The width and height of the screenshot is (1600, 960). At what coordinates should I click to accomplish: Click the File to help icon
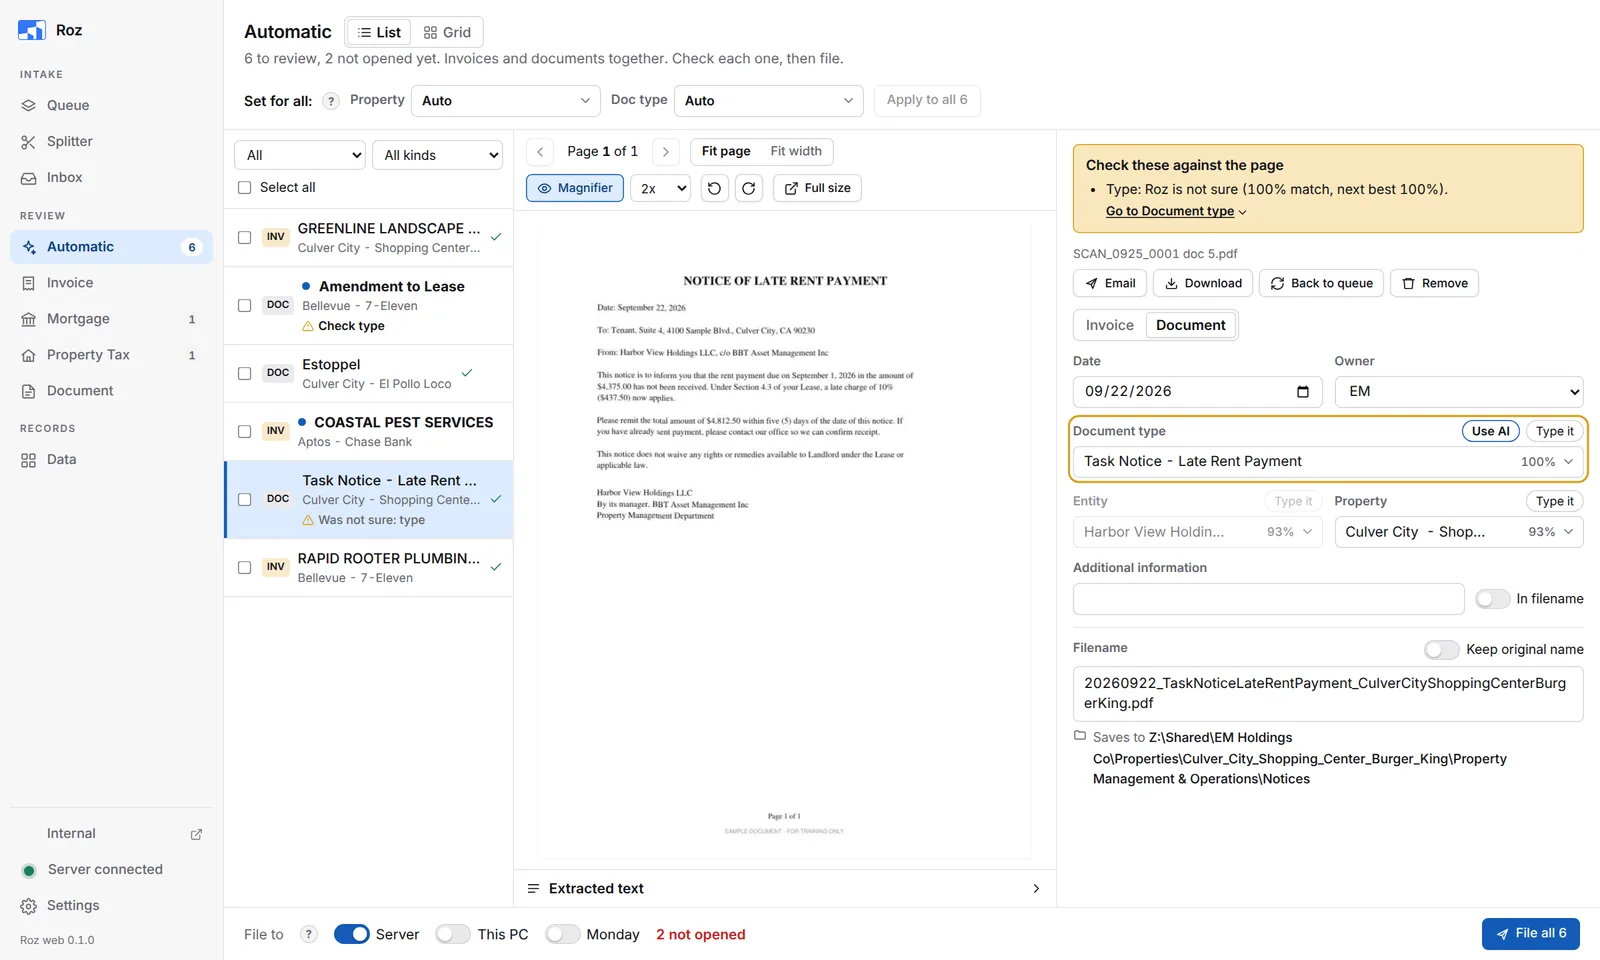[309, 934]
